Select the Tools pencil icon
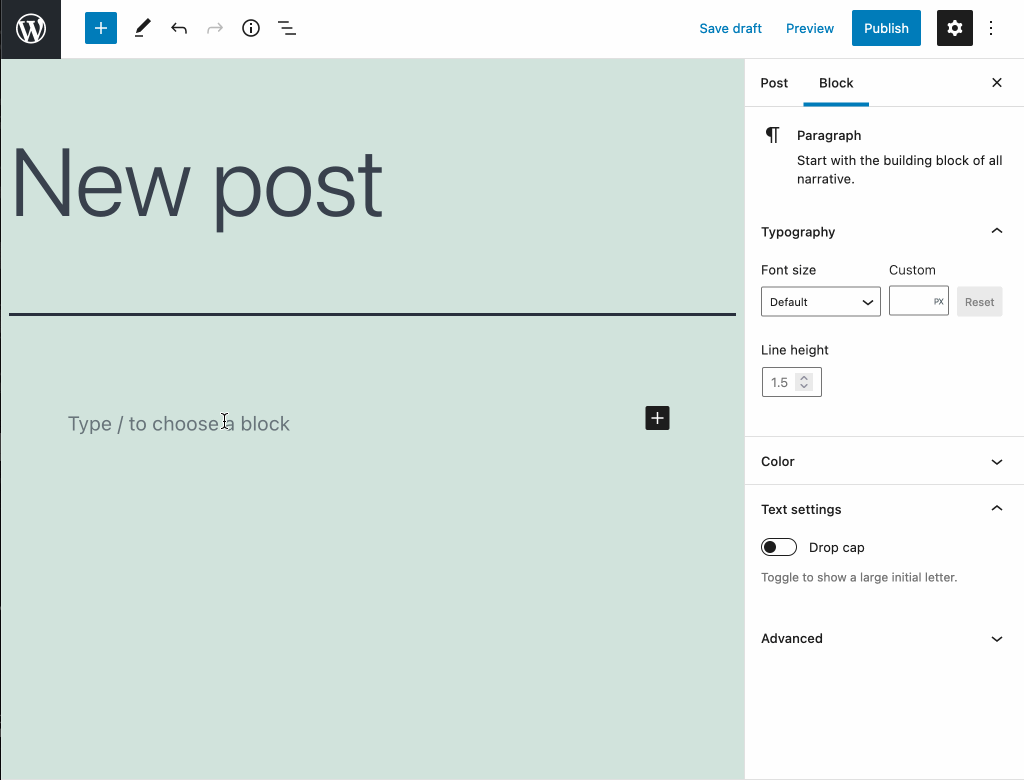This screenshot has height=780, width=1024. point(142,28)
